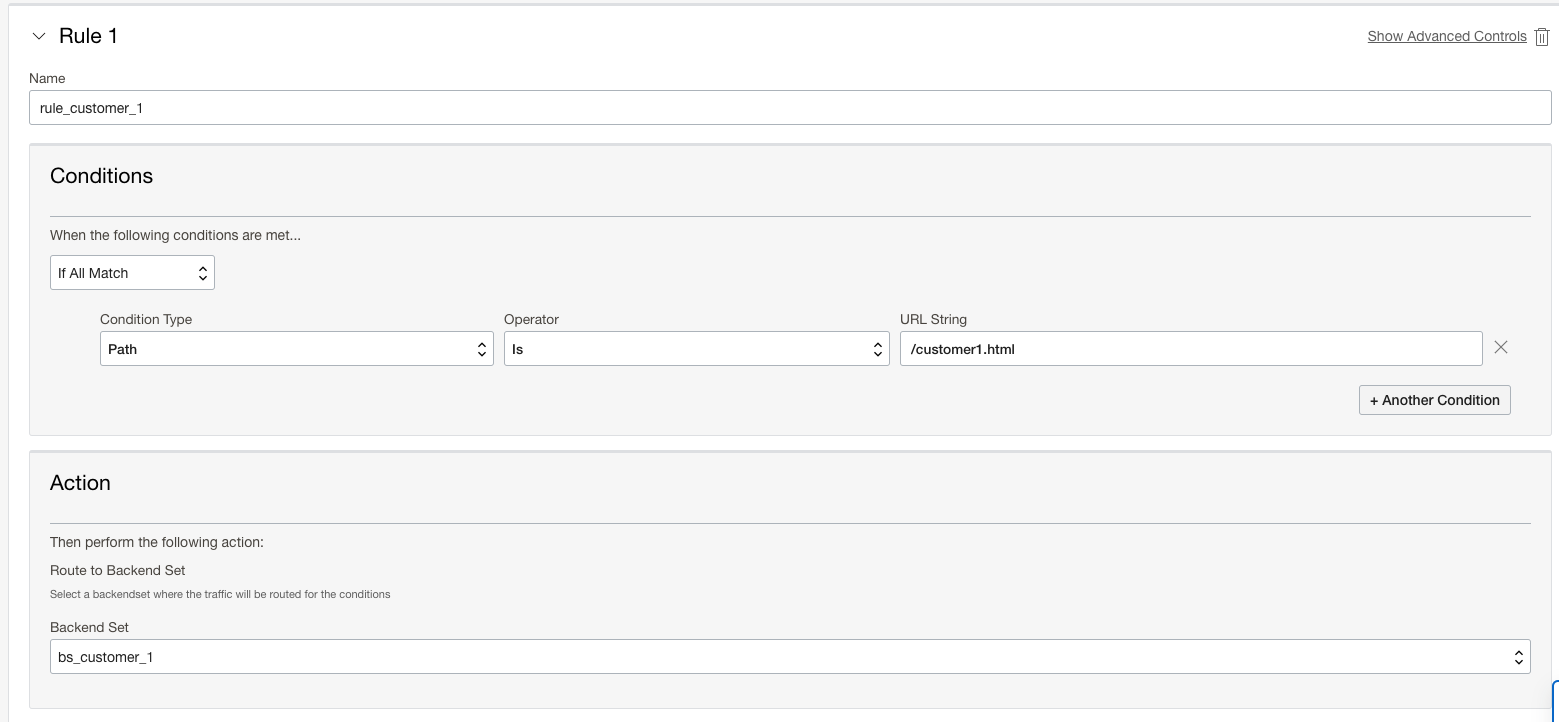The width and height of the screenshot is (1559, 722).
Task: Click the arrows on the If All Match selector
Action: coord(202,272)
